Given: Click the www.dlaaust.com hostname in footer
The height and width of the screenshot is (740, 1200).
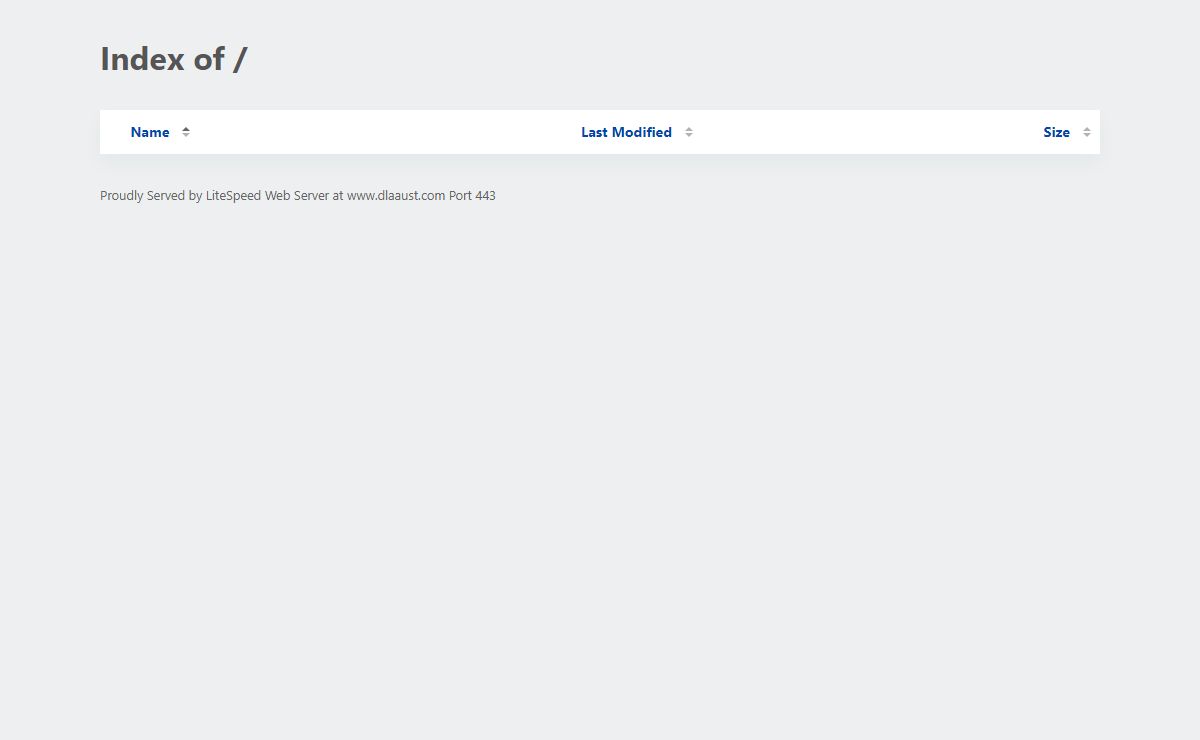Looking at the screenshot, I should (396, 196).
